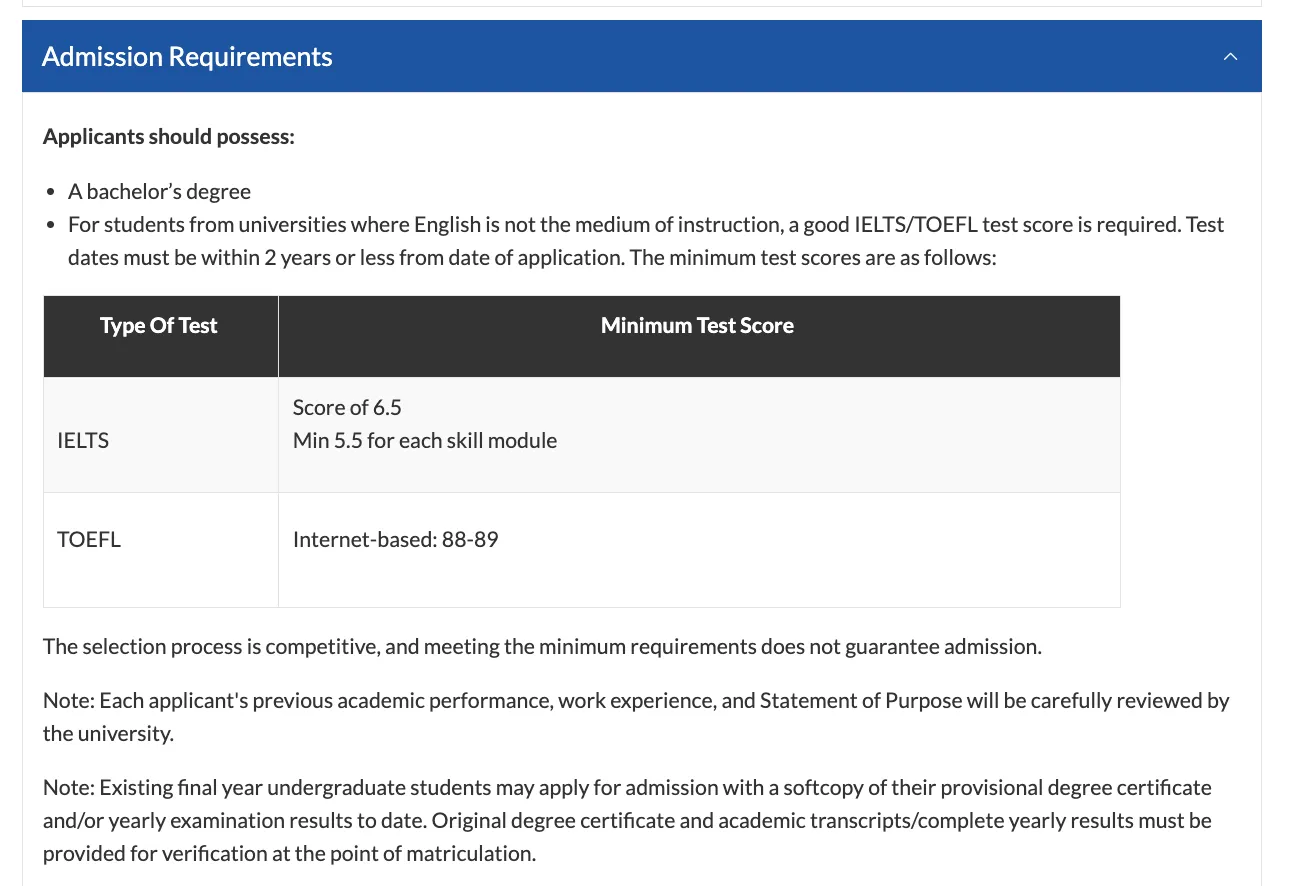Viewport: 1302px width, 886px height.
Task: Collapse the Admission Requirements chevron arrow
Action: pos(1230,57)
